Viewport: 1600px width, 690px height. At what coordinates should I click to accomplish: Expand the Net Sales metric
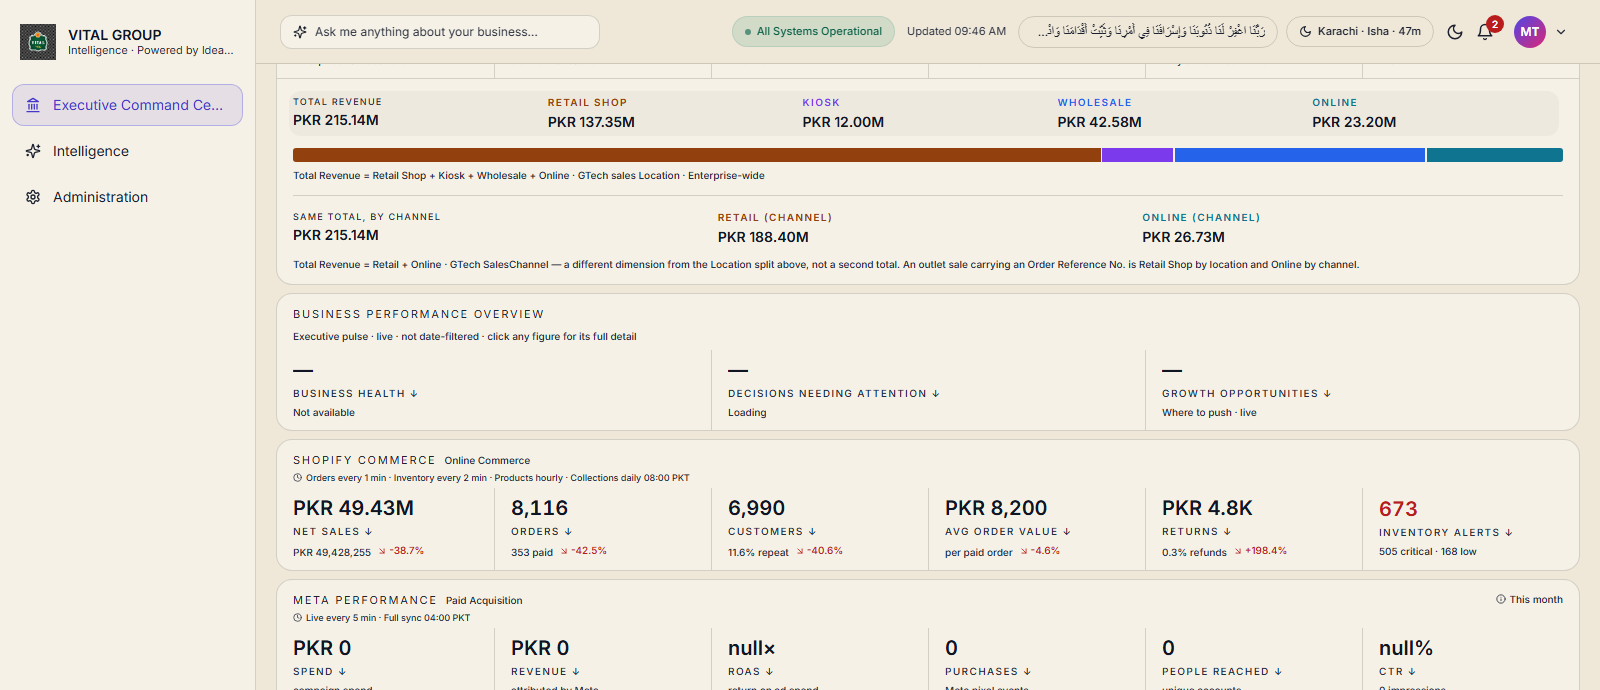[x=332, y=532]
